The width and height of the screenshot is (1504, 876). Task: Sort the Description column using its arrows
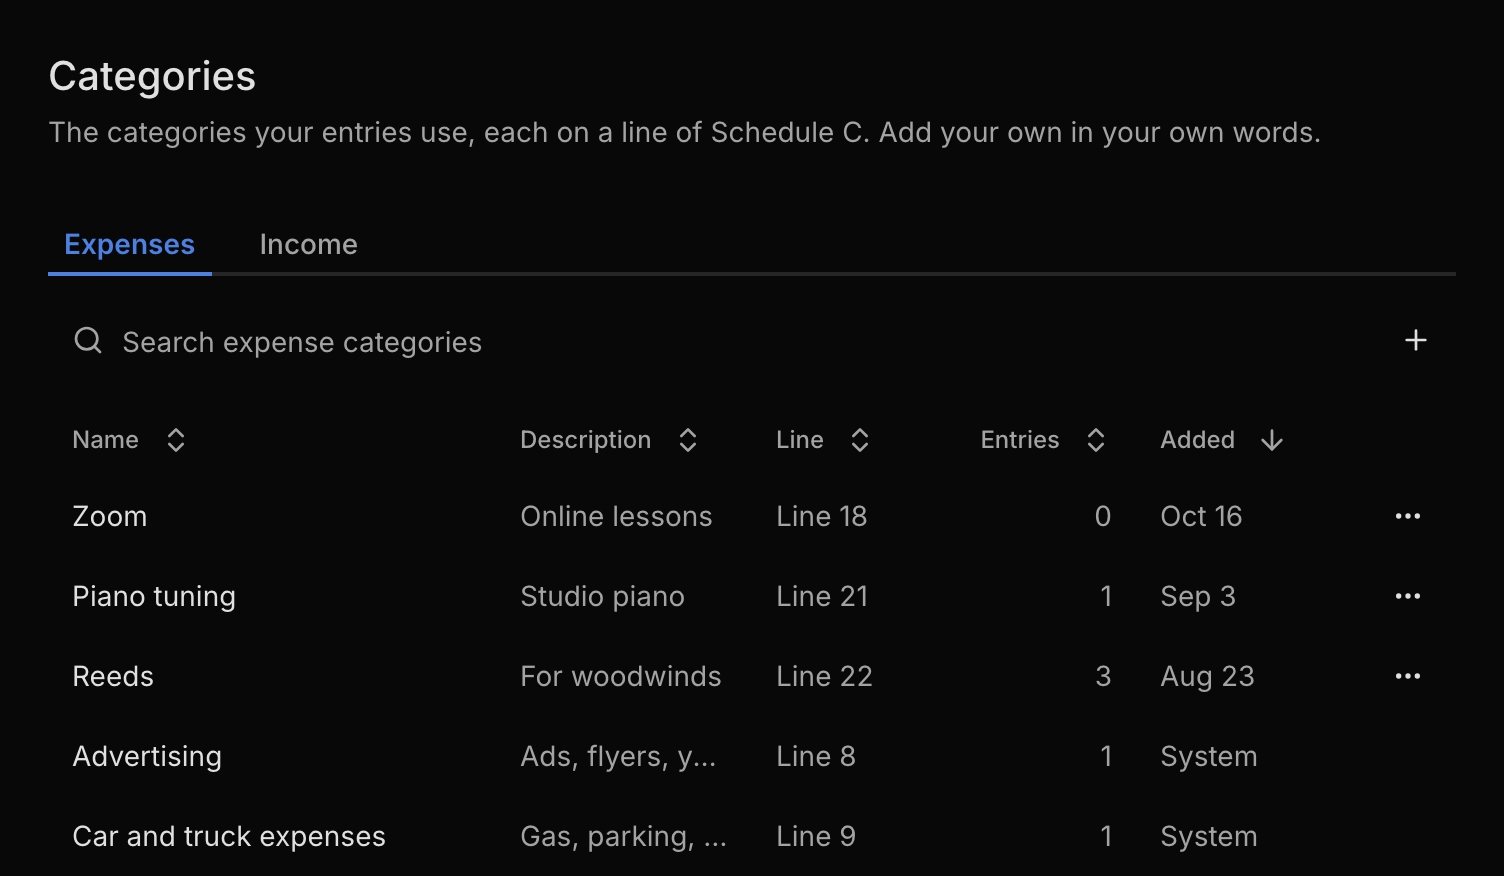688,440
